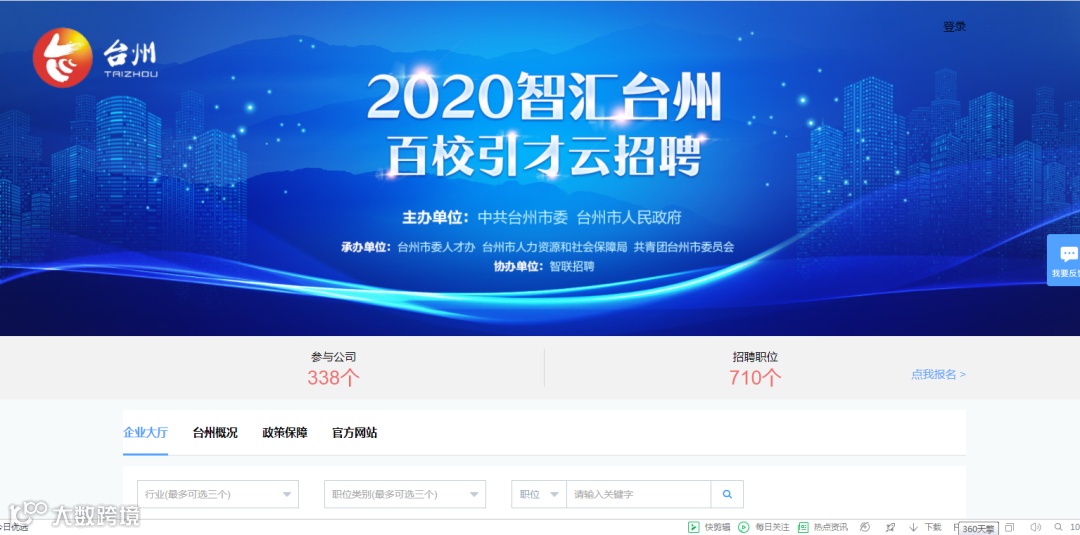Click the zoom magnifier in status bar
1080x535 pixels.
pyautogui.click(x=1059, y=527)
